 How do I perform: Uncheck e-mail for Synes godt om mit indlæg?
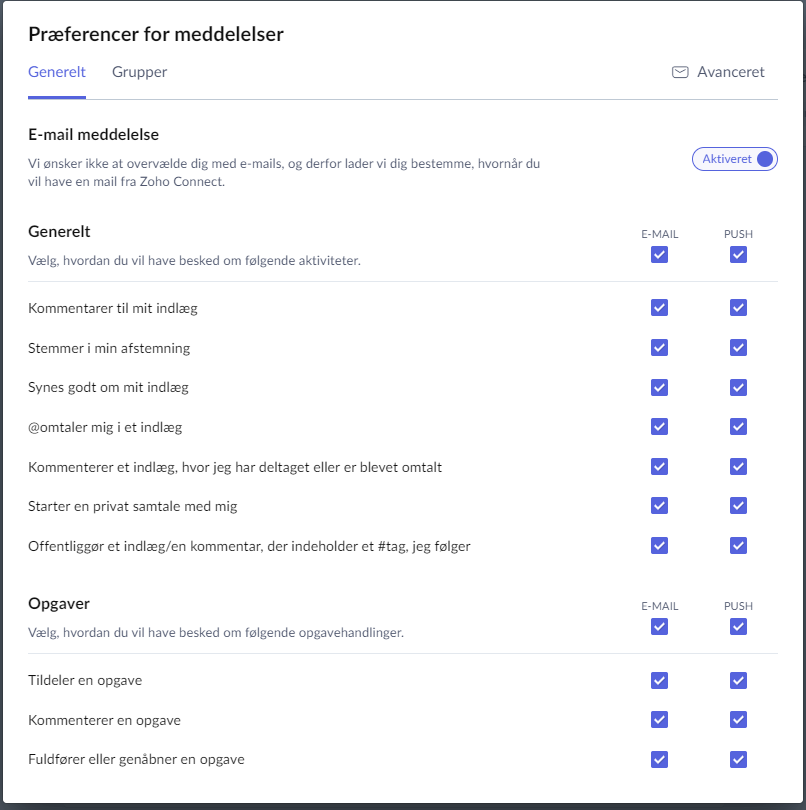[659, 387]
